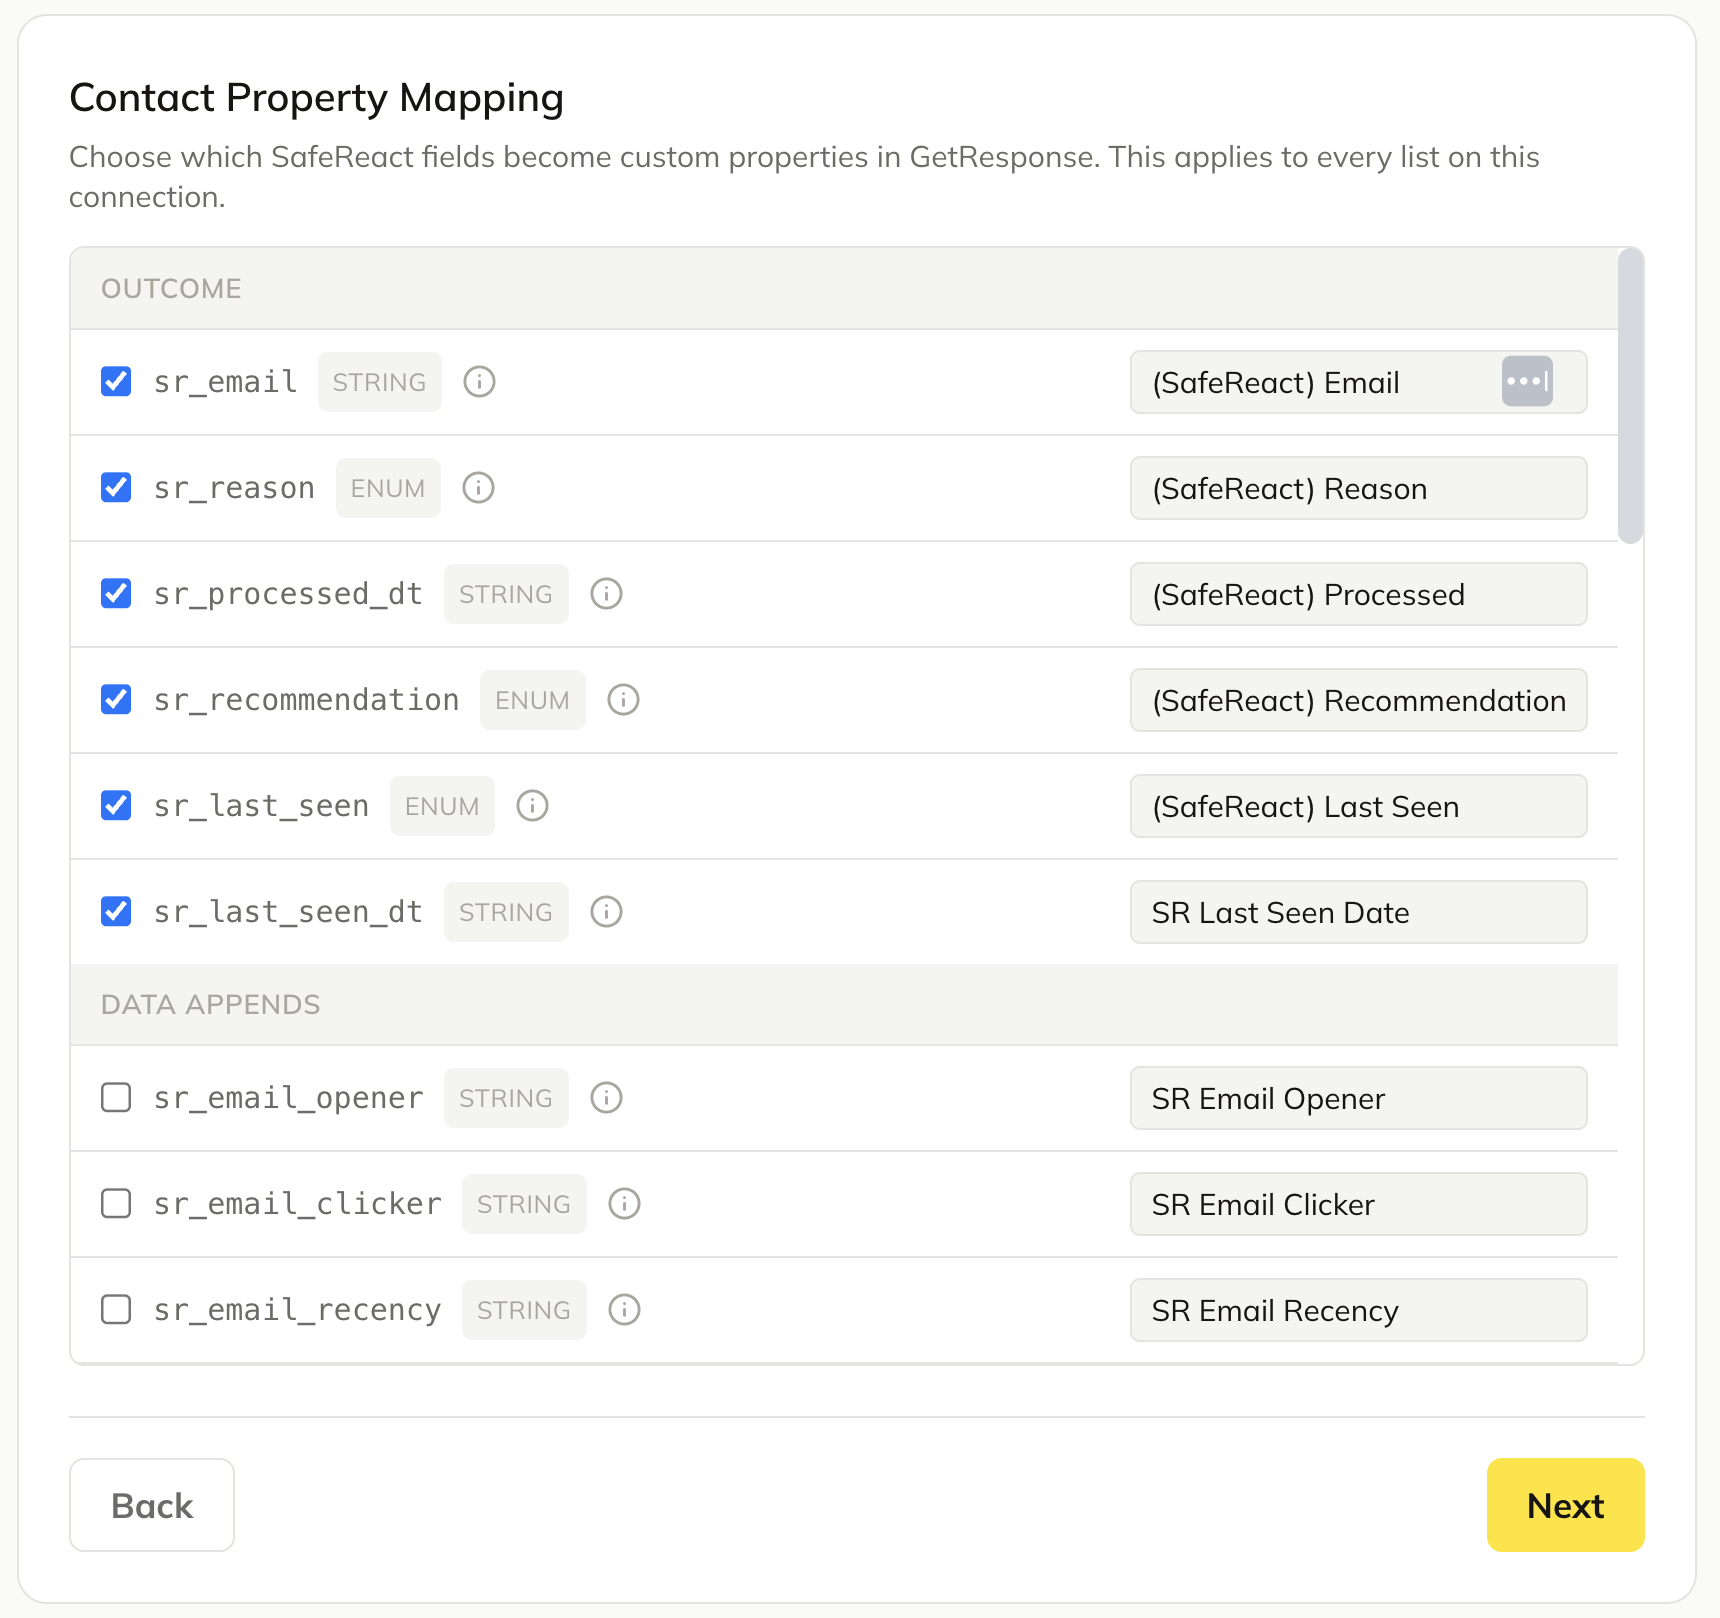Viewport: 1720px width, 1618px height.
Task: Uncheck sr_recommendation mapping
Action: [x=116, y=700]
